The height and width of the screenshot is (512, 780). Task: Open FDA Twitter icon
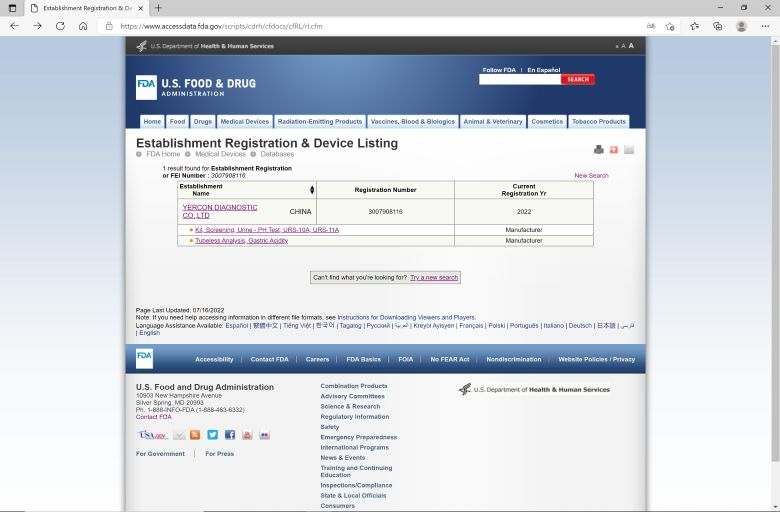[x=212, y=435]
